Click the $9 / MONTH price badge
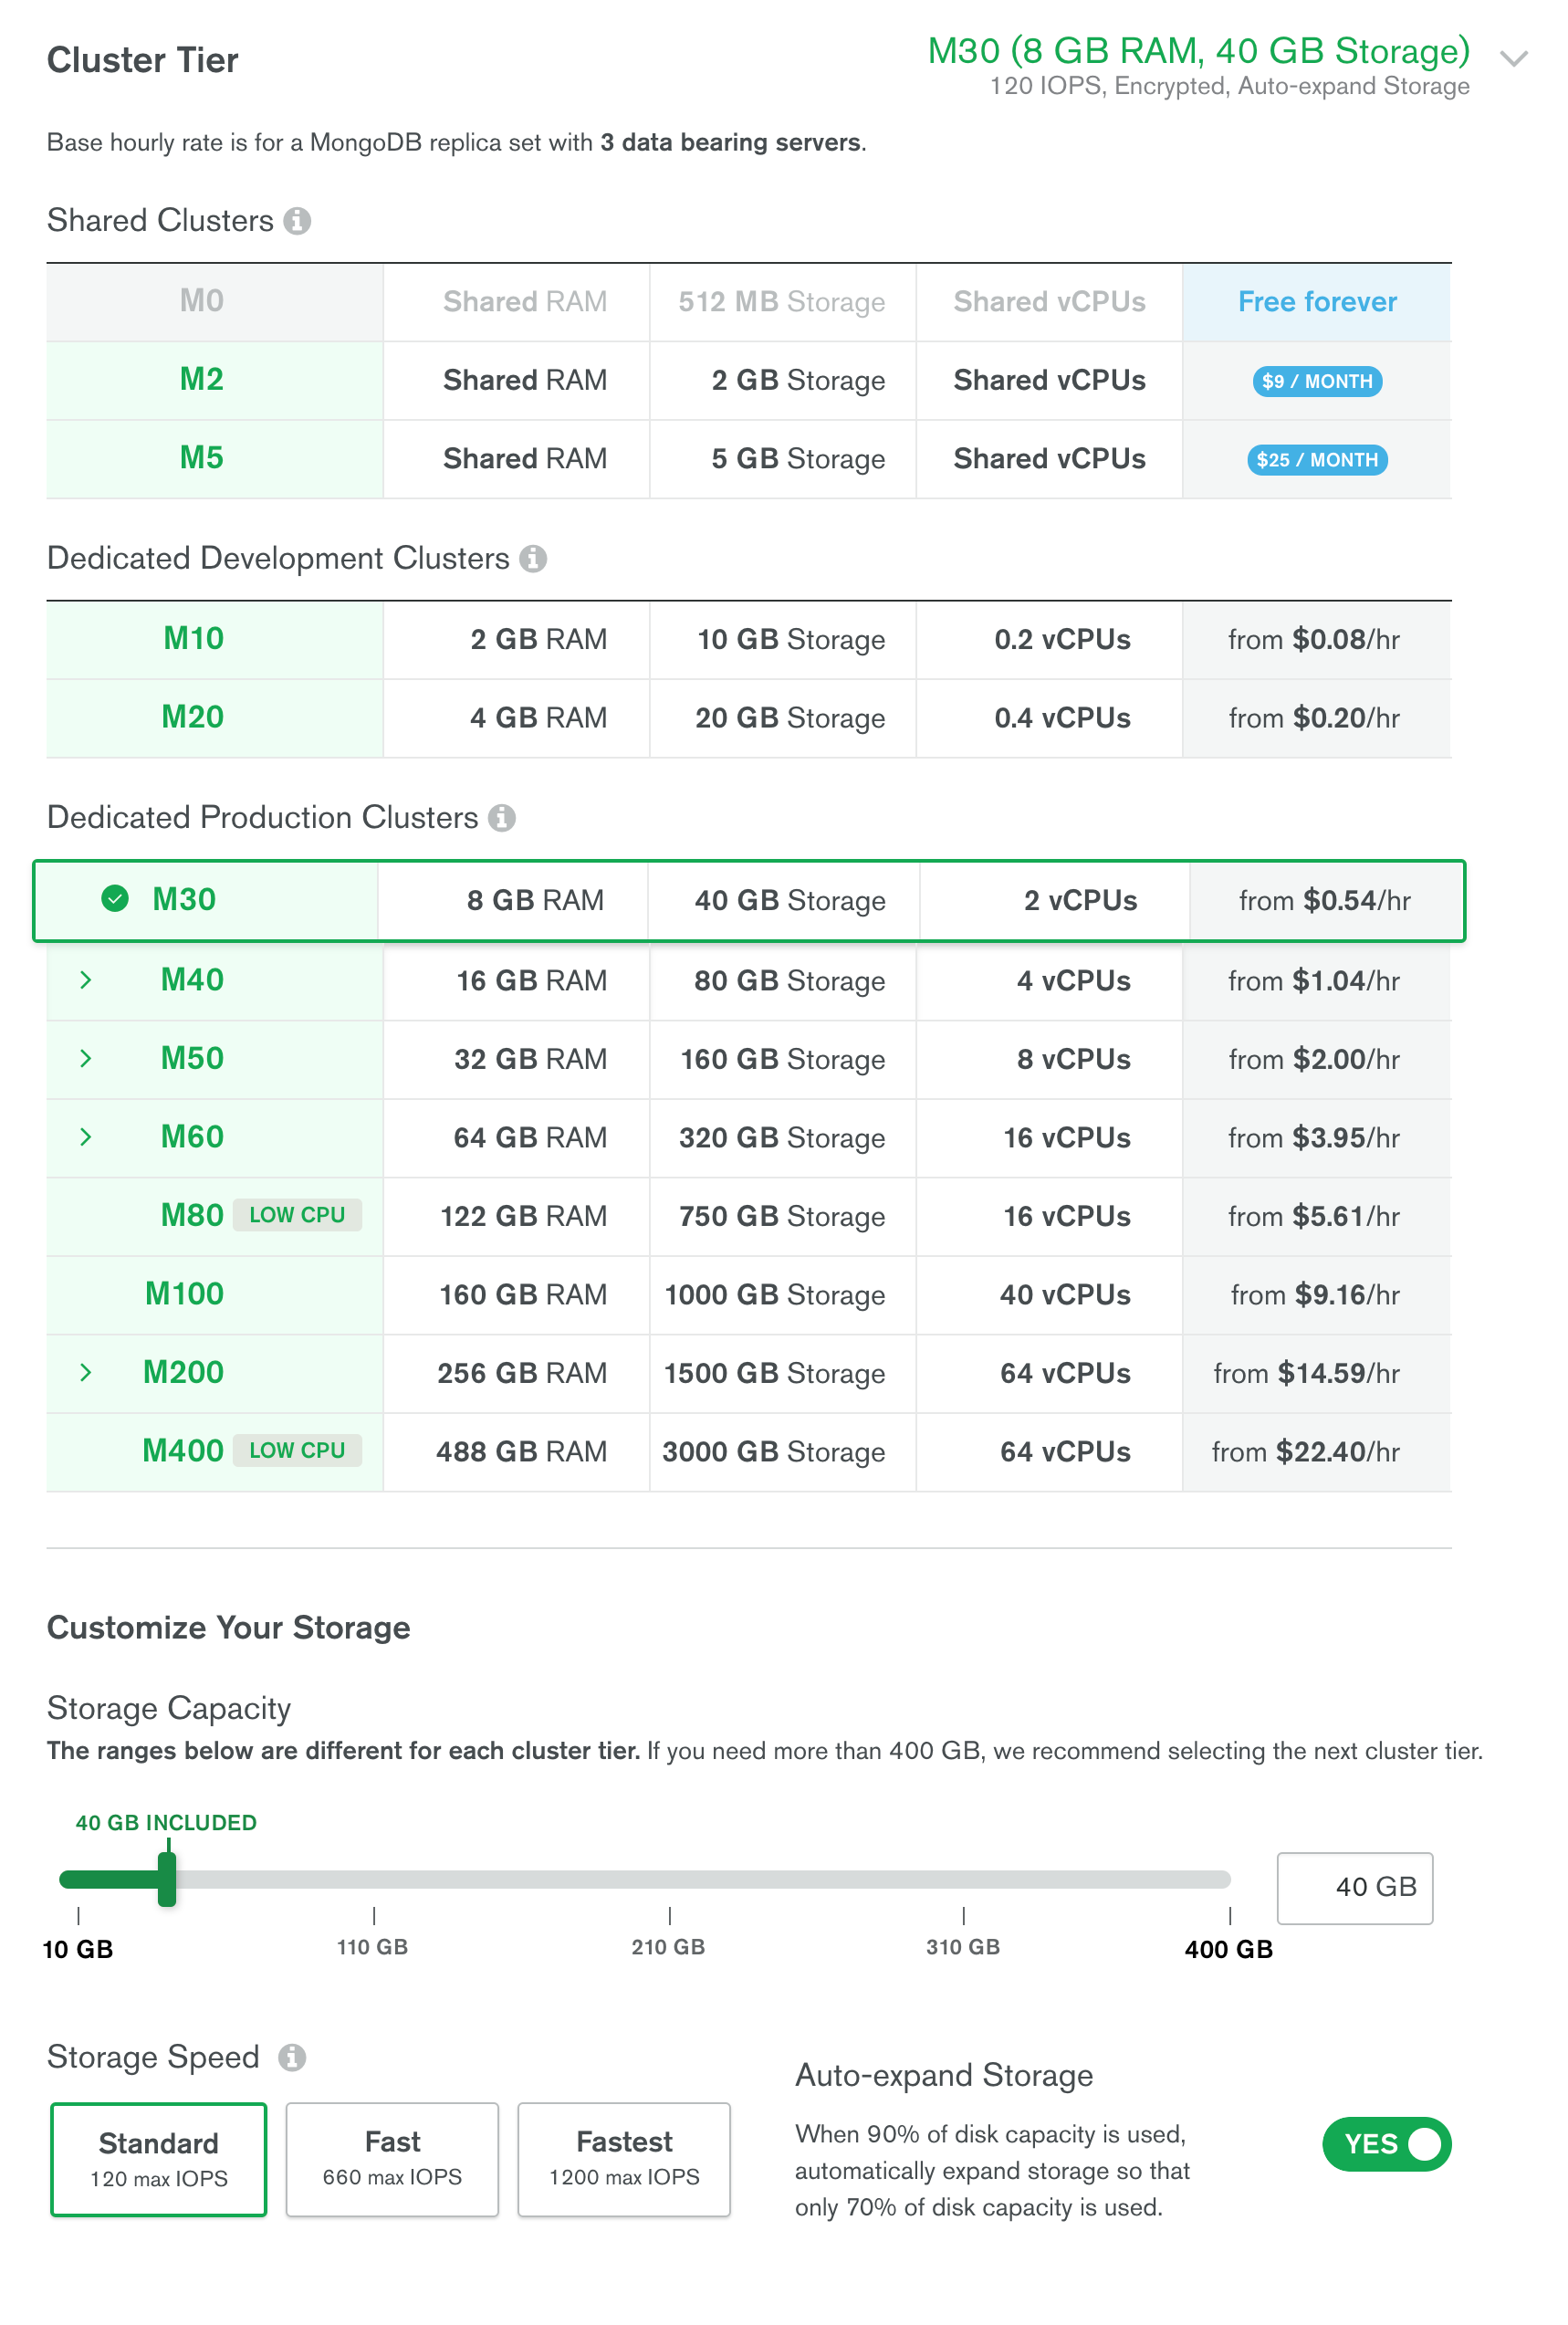The image size is (1568, 2325). tap(1316, 381)
